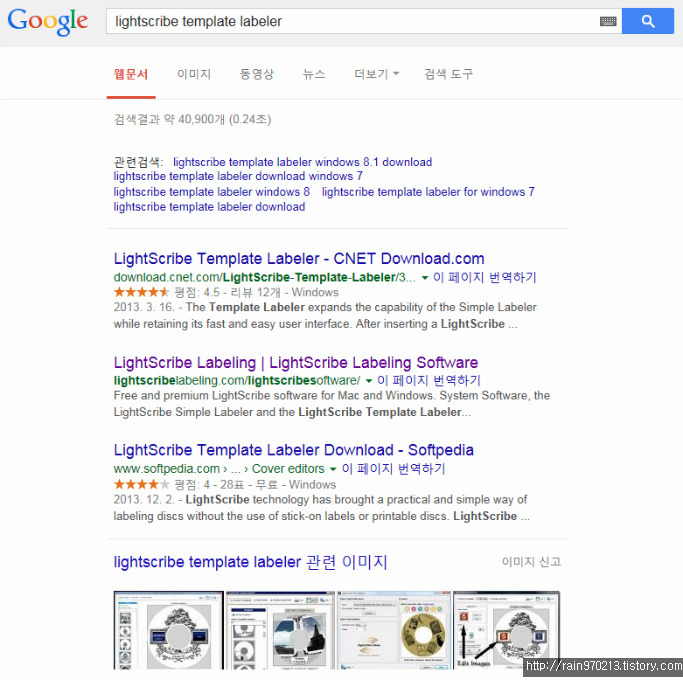683x680 pixels.
Task: Click the lightscribelabeling.com green URL
Action: coord(237,380)
